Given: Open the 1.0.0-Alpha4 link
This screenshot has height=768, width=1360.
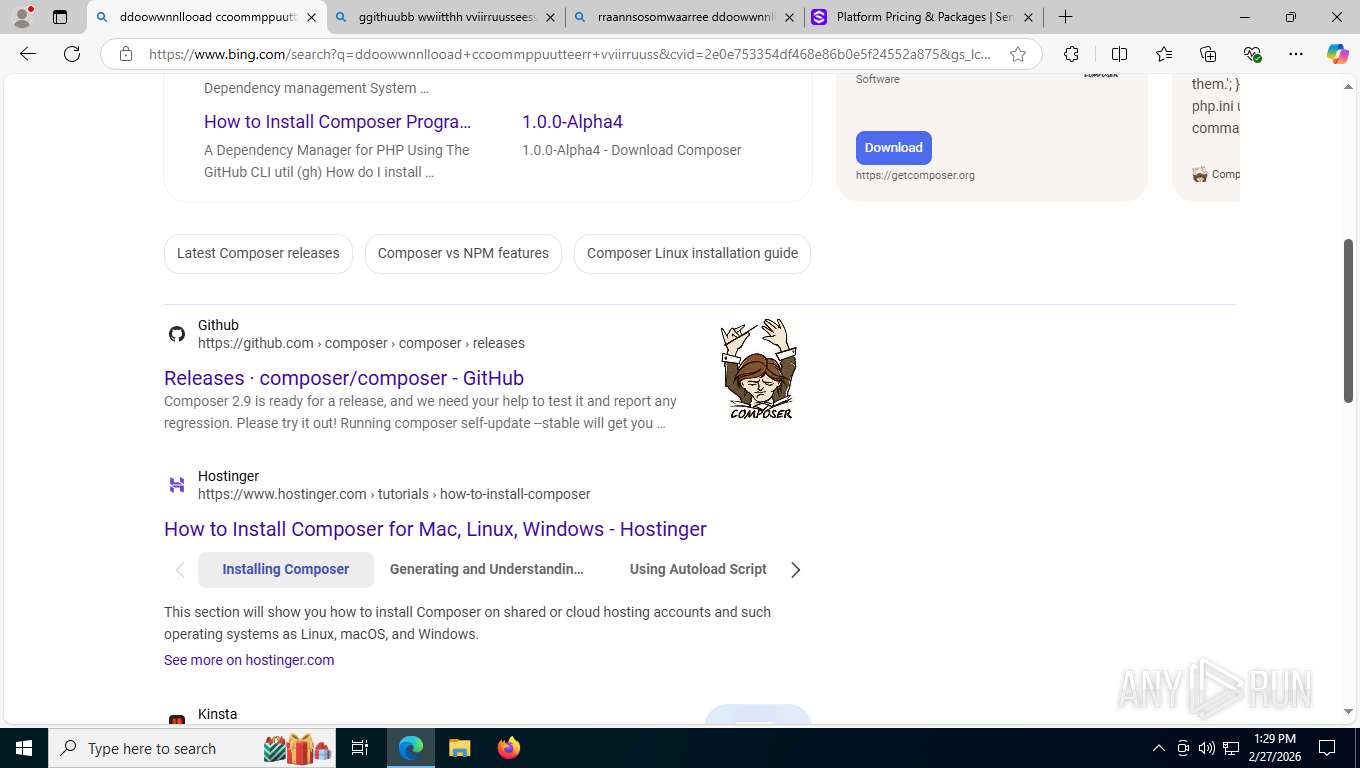Looking at the screenshot, I should (x=572, y=122).
